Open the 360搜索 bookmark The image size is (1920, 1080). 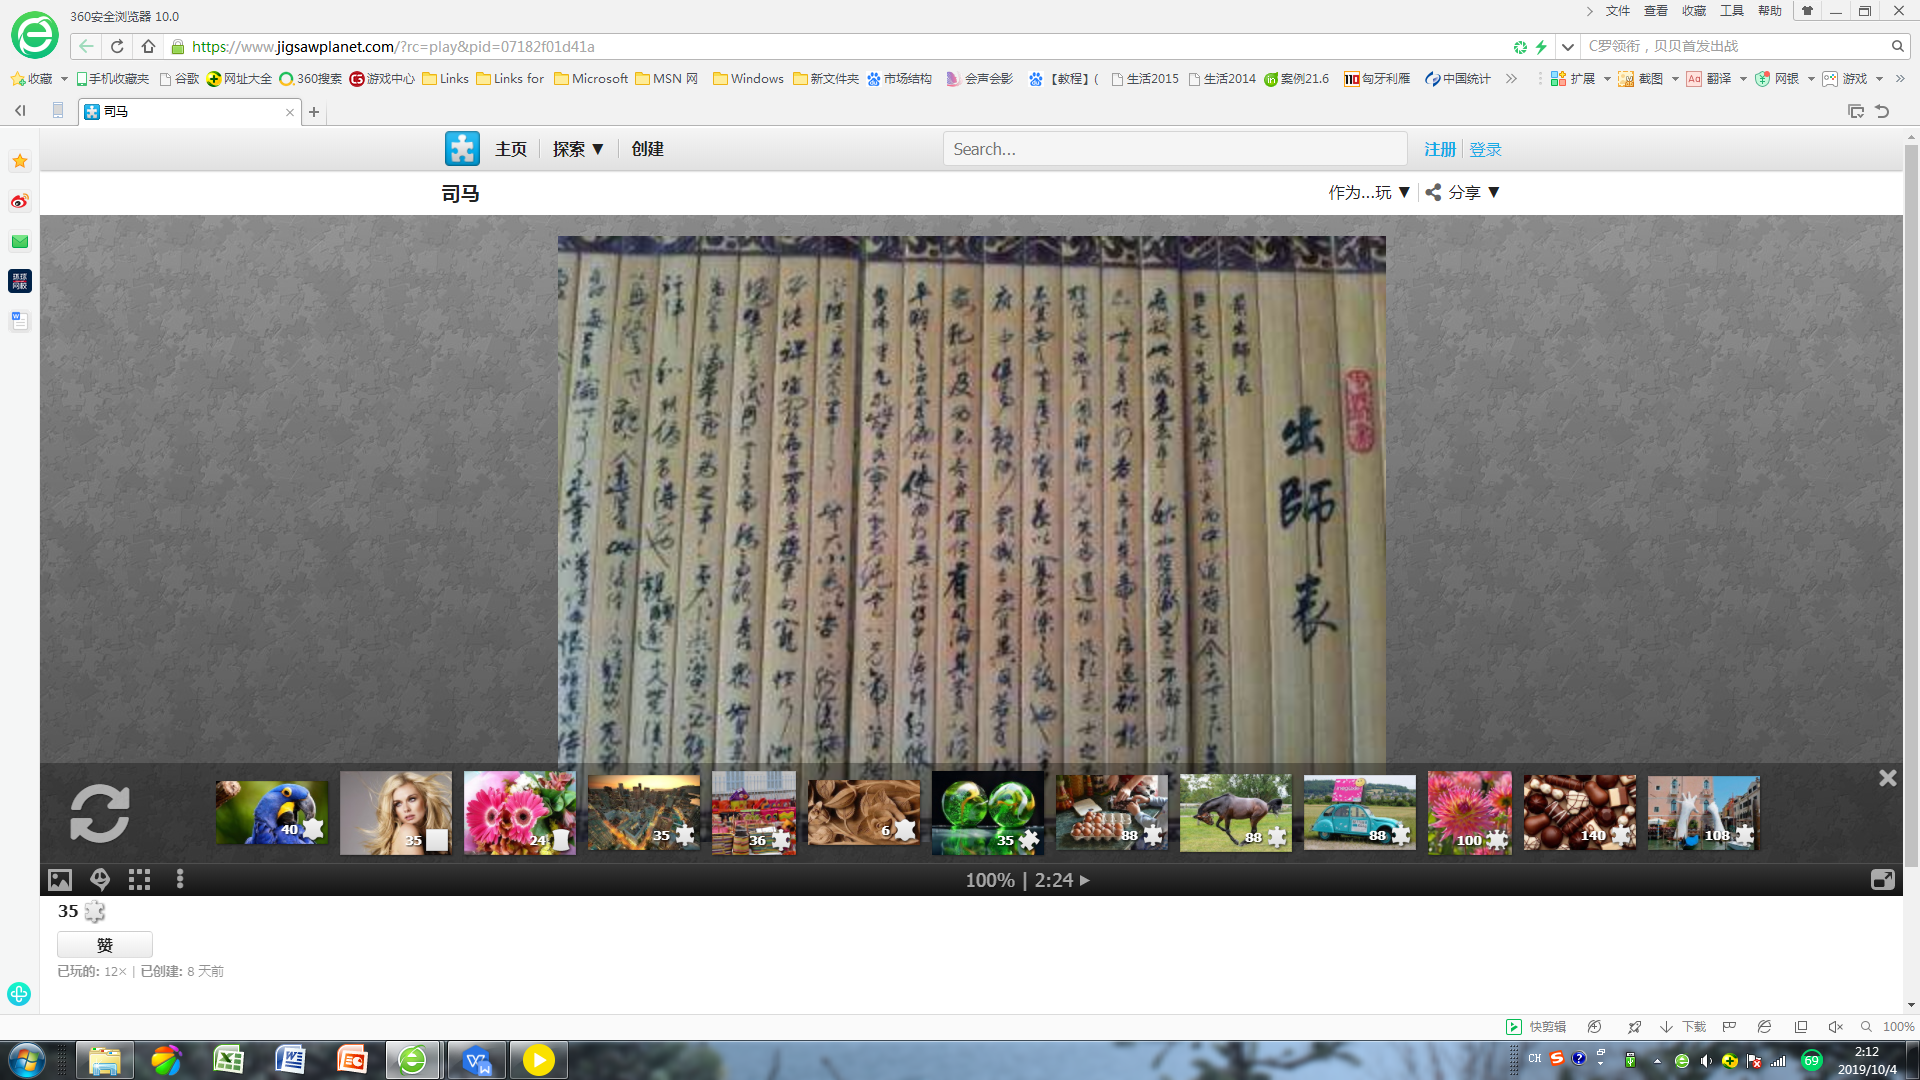click(x=310, y=79)
